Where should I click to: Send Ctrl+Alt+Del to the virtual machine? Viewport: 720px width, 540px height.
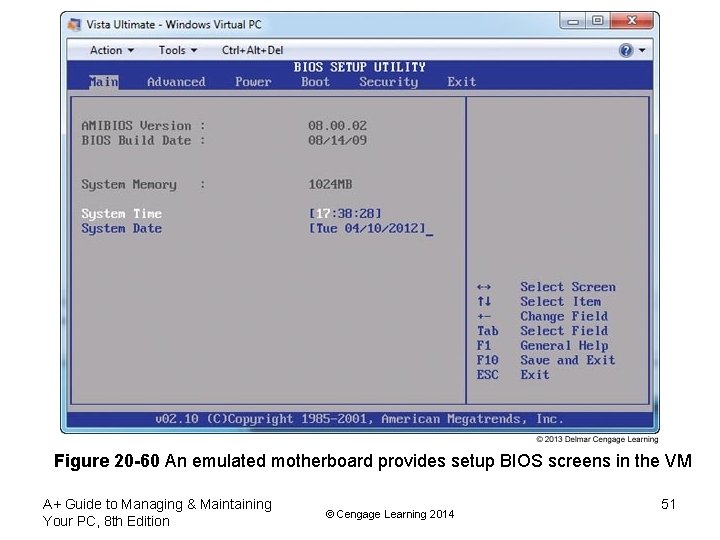(252, 50)
